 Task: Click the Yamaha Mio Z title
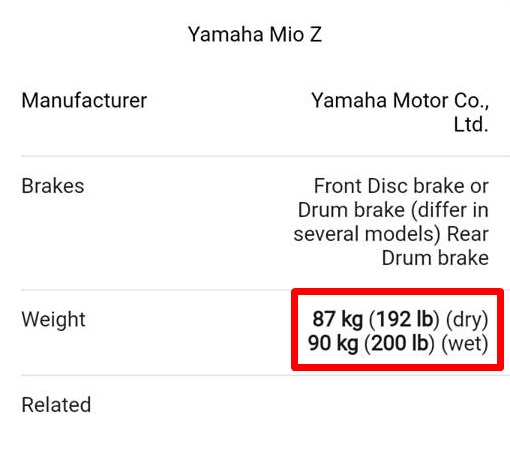[x=255, y=34]
